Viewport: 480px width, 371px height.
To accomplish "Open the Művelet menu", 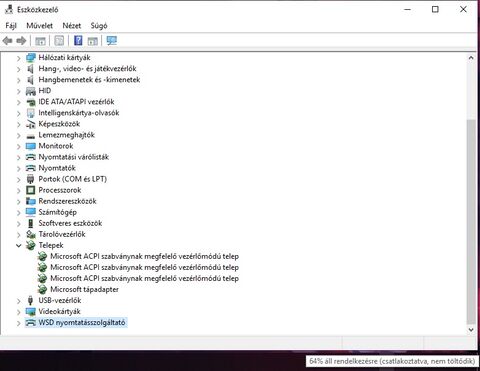I will pyautogui.click(x=40, y=26).
